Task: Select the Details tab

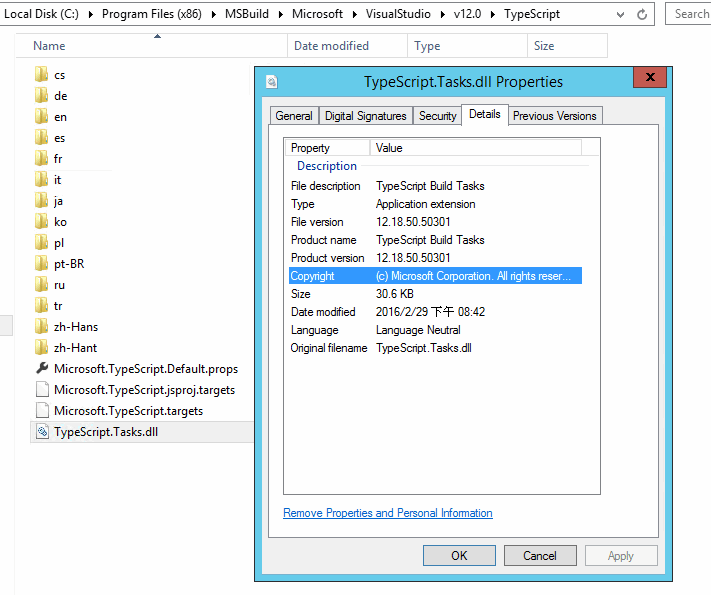Action: point(485,114)
